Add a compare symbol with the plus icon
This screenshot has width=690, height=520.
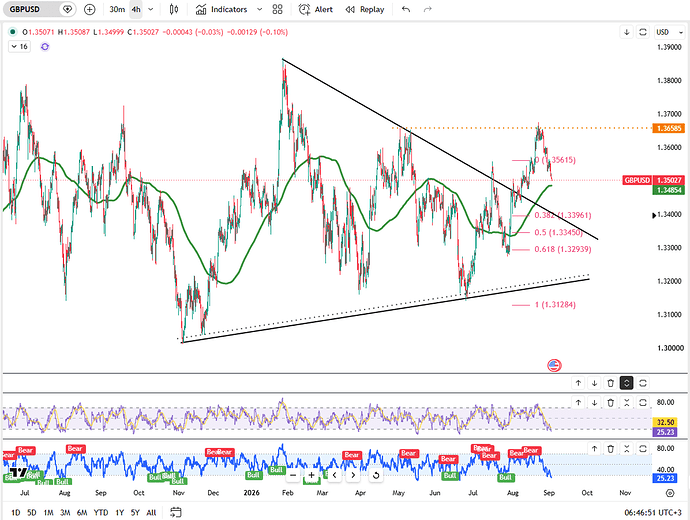[x=89, y=9]
